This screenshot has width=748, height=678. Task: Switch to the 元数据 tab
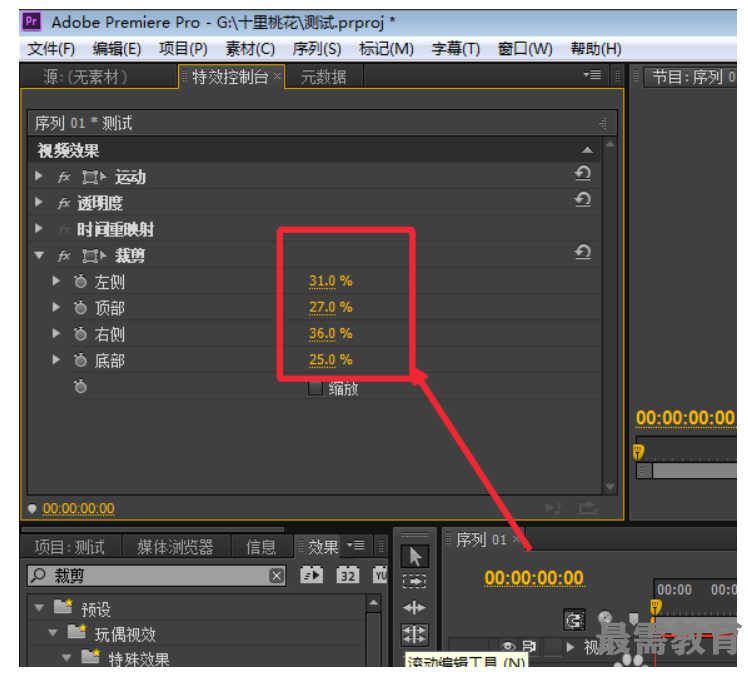323,77
